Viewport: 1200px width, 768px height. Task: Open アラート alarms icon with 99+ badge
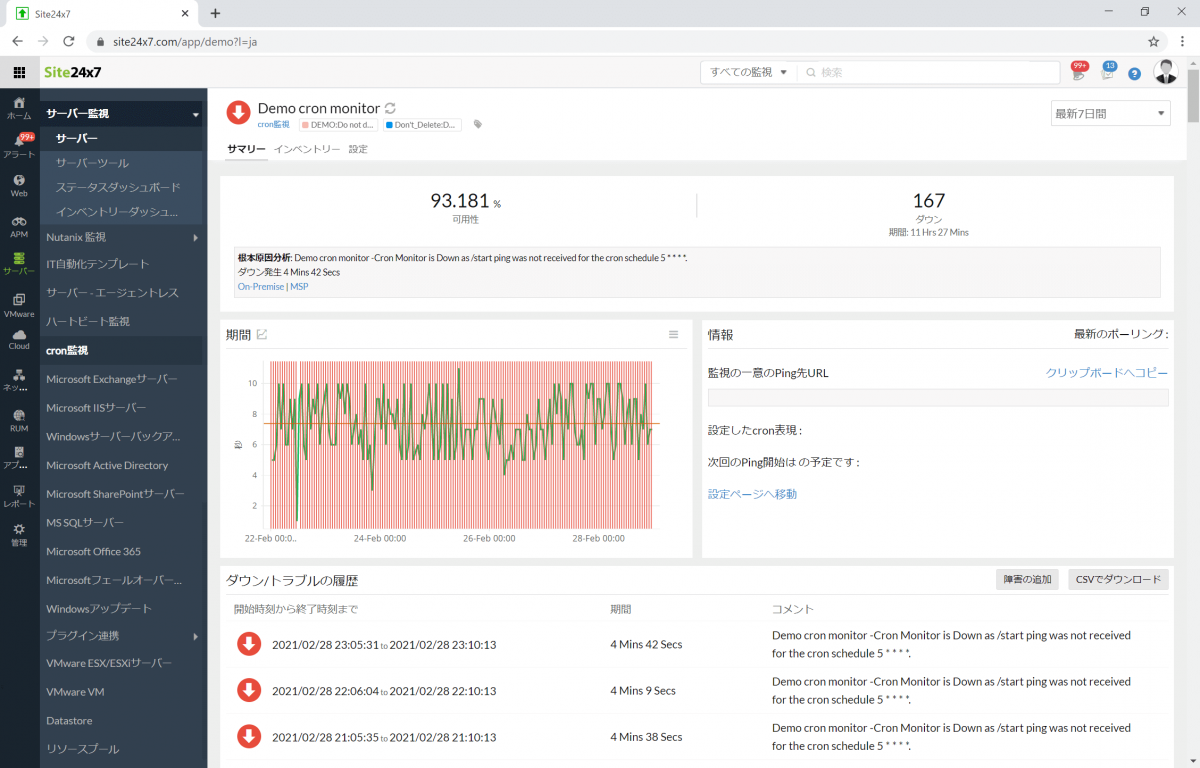click(x=19, y=146)
